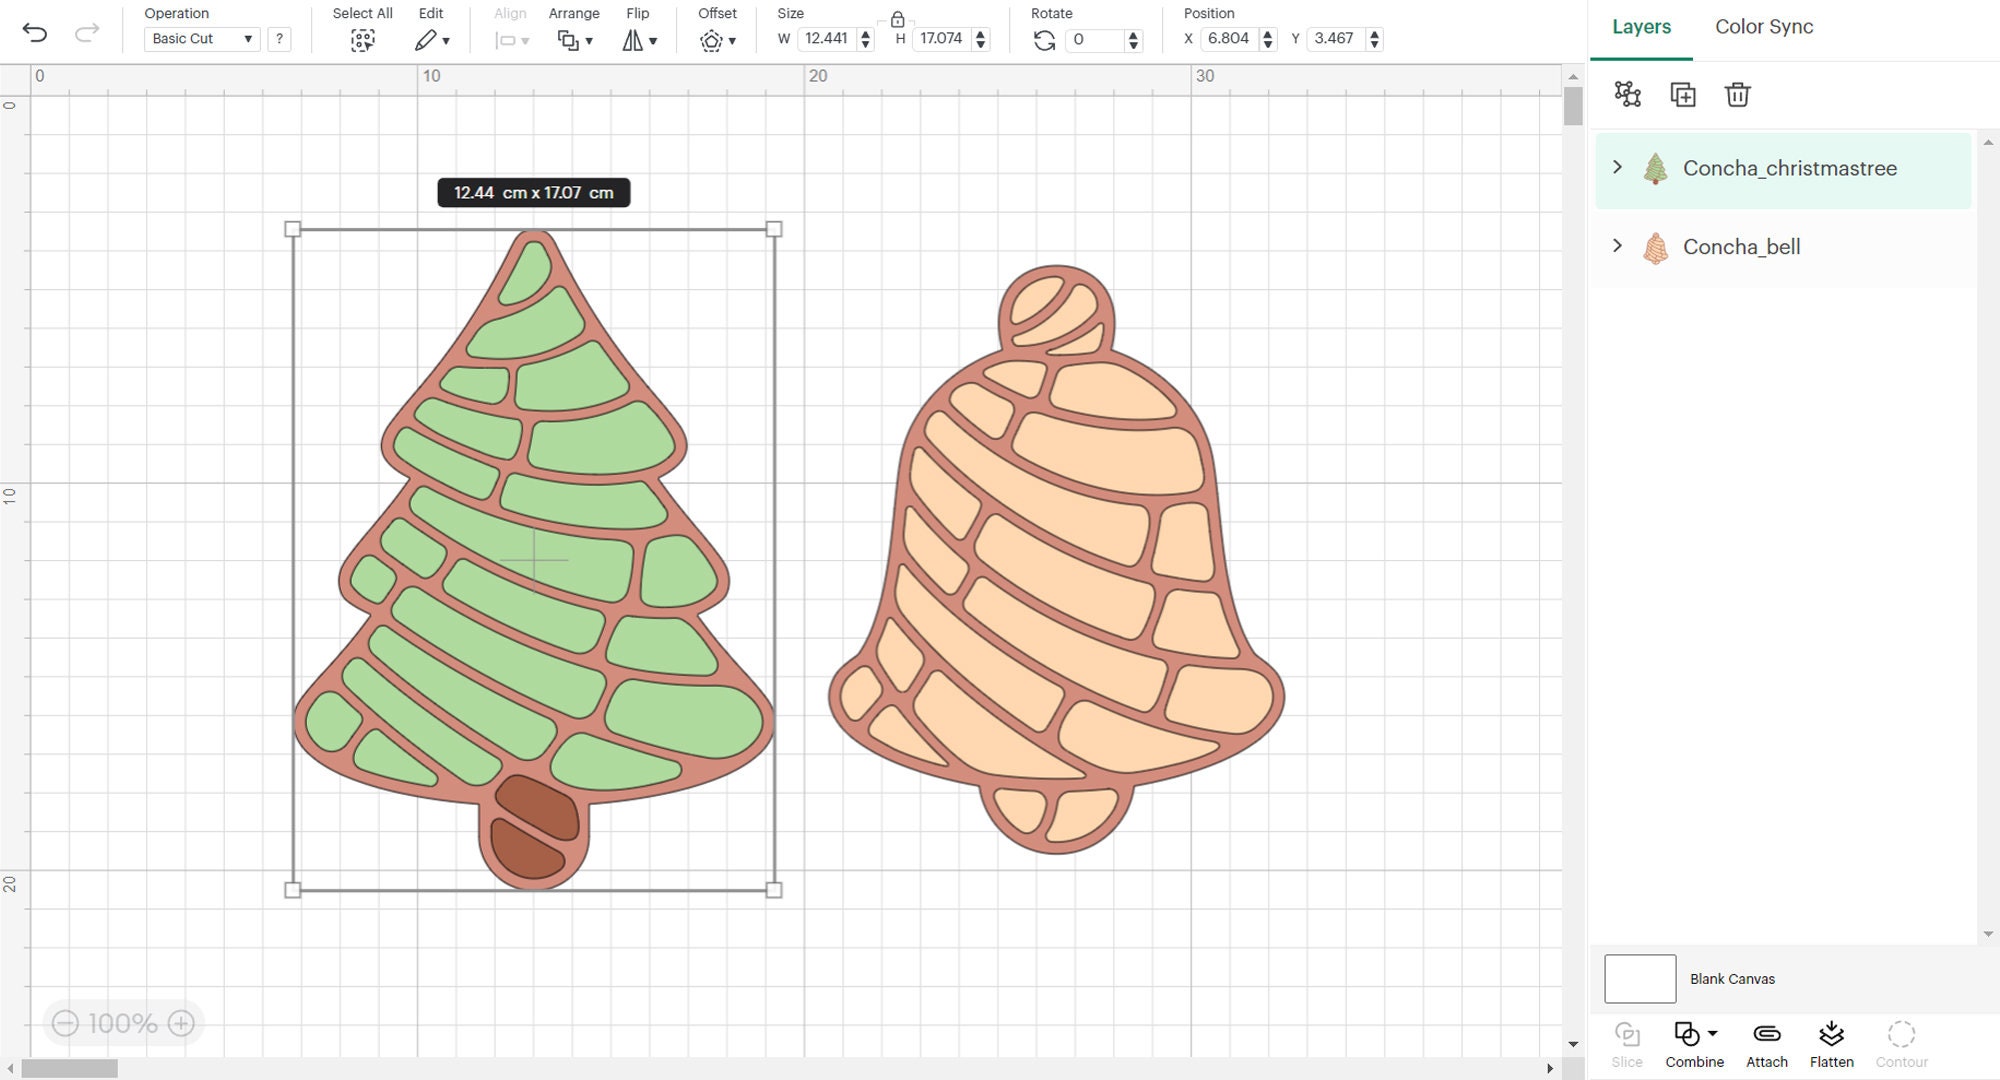Screen dimensions: 2000x1080
Task: Expand the Concha_bell layer
Action: tap(1617, 246)
